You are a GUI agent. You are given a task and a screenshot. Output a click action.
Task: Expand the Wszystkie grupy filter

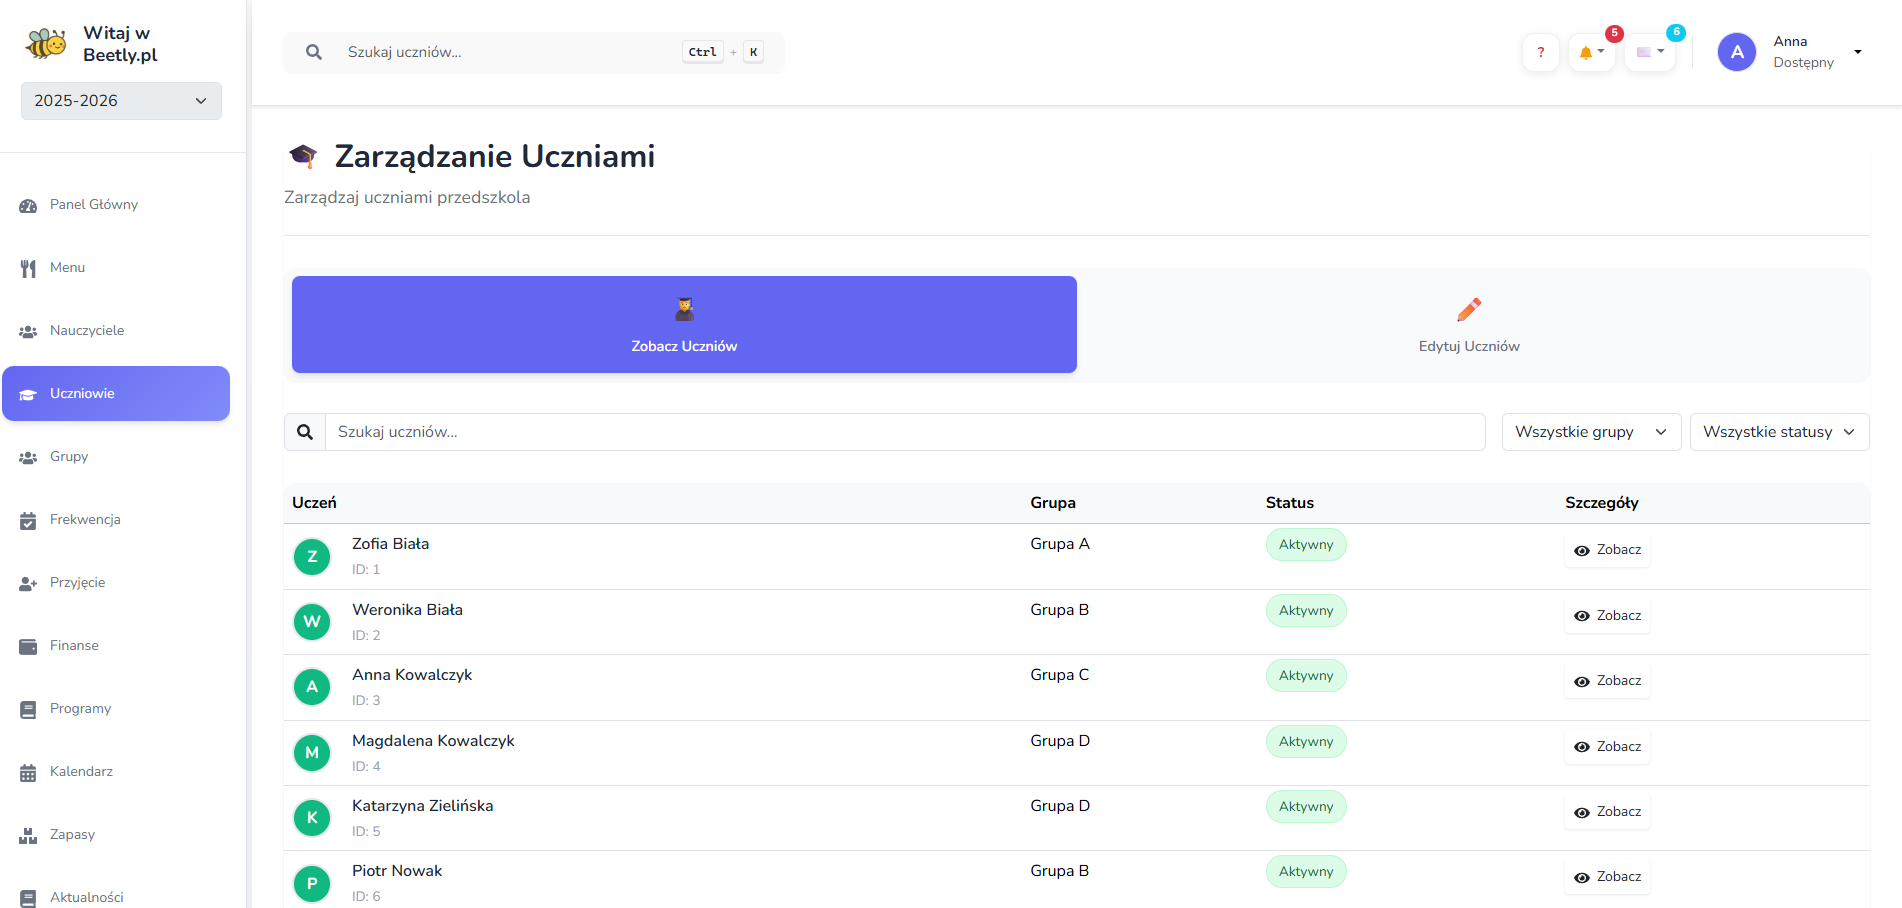pyautogui.click(x=1590, y=431)
